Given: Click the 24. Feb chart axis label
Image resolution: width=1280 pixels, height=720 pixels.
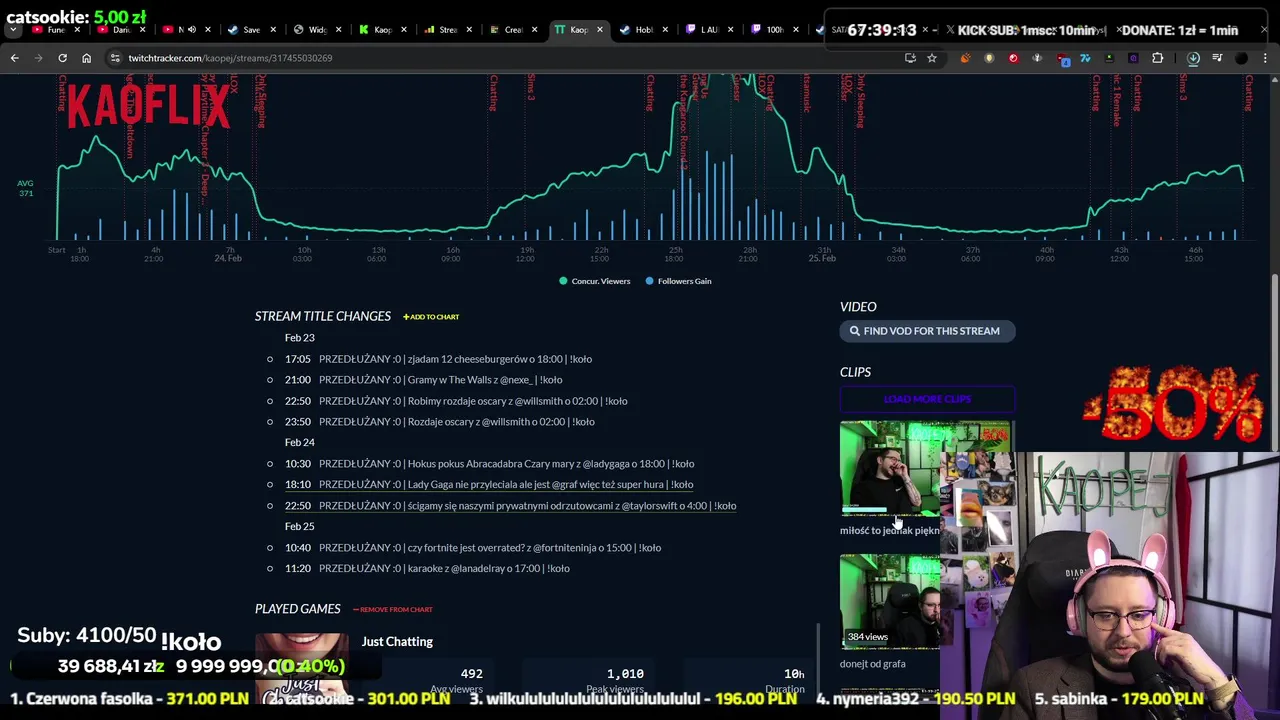Looking at the screenshot, I should [227, 258].
